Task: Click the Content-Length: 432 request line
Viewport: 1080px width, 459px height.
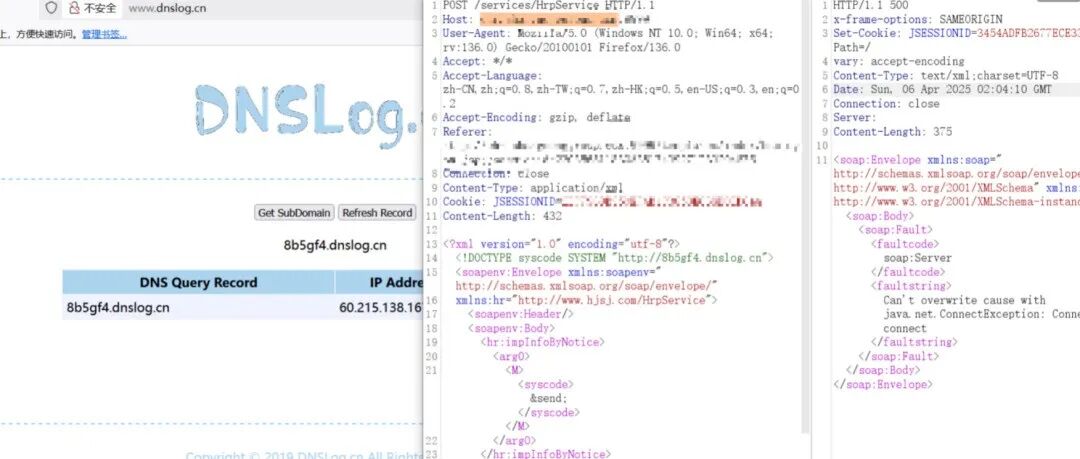Action: [x=502, y=216]
